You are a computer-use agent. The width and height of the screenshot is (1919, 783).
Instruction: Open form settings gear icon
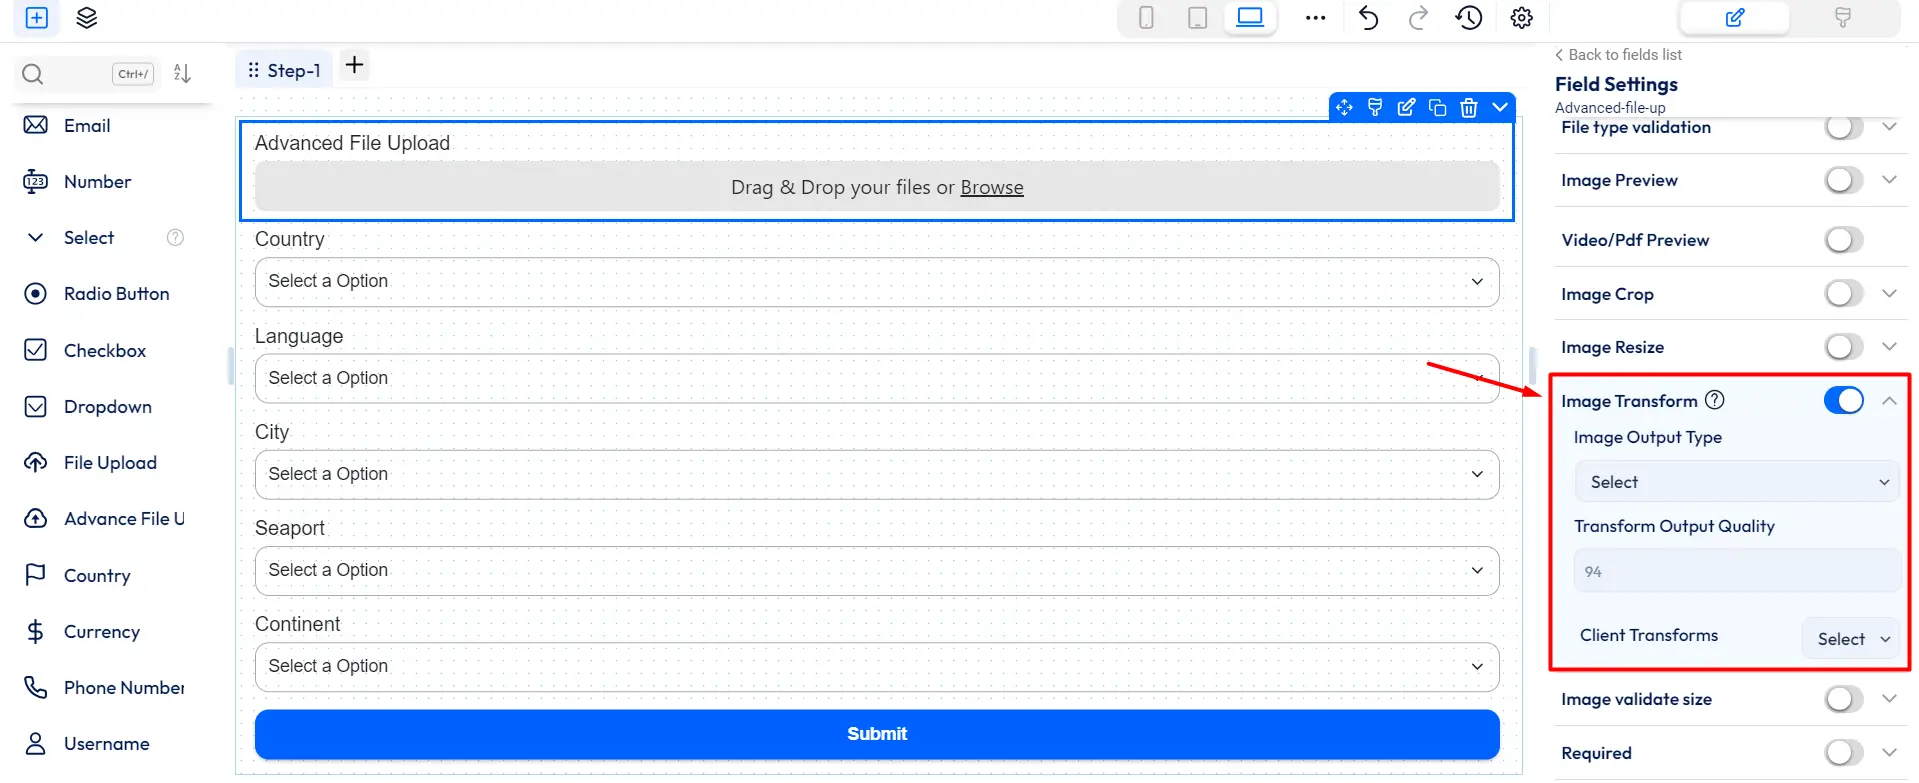pyautogui.click(x=1521, y=18)
